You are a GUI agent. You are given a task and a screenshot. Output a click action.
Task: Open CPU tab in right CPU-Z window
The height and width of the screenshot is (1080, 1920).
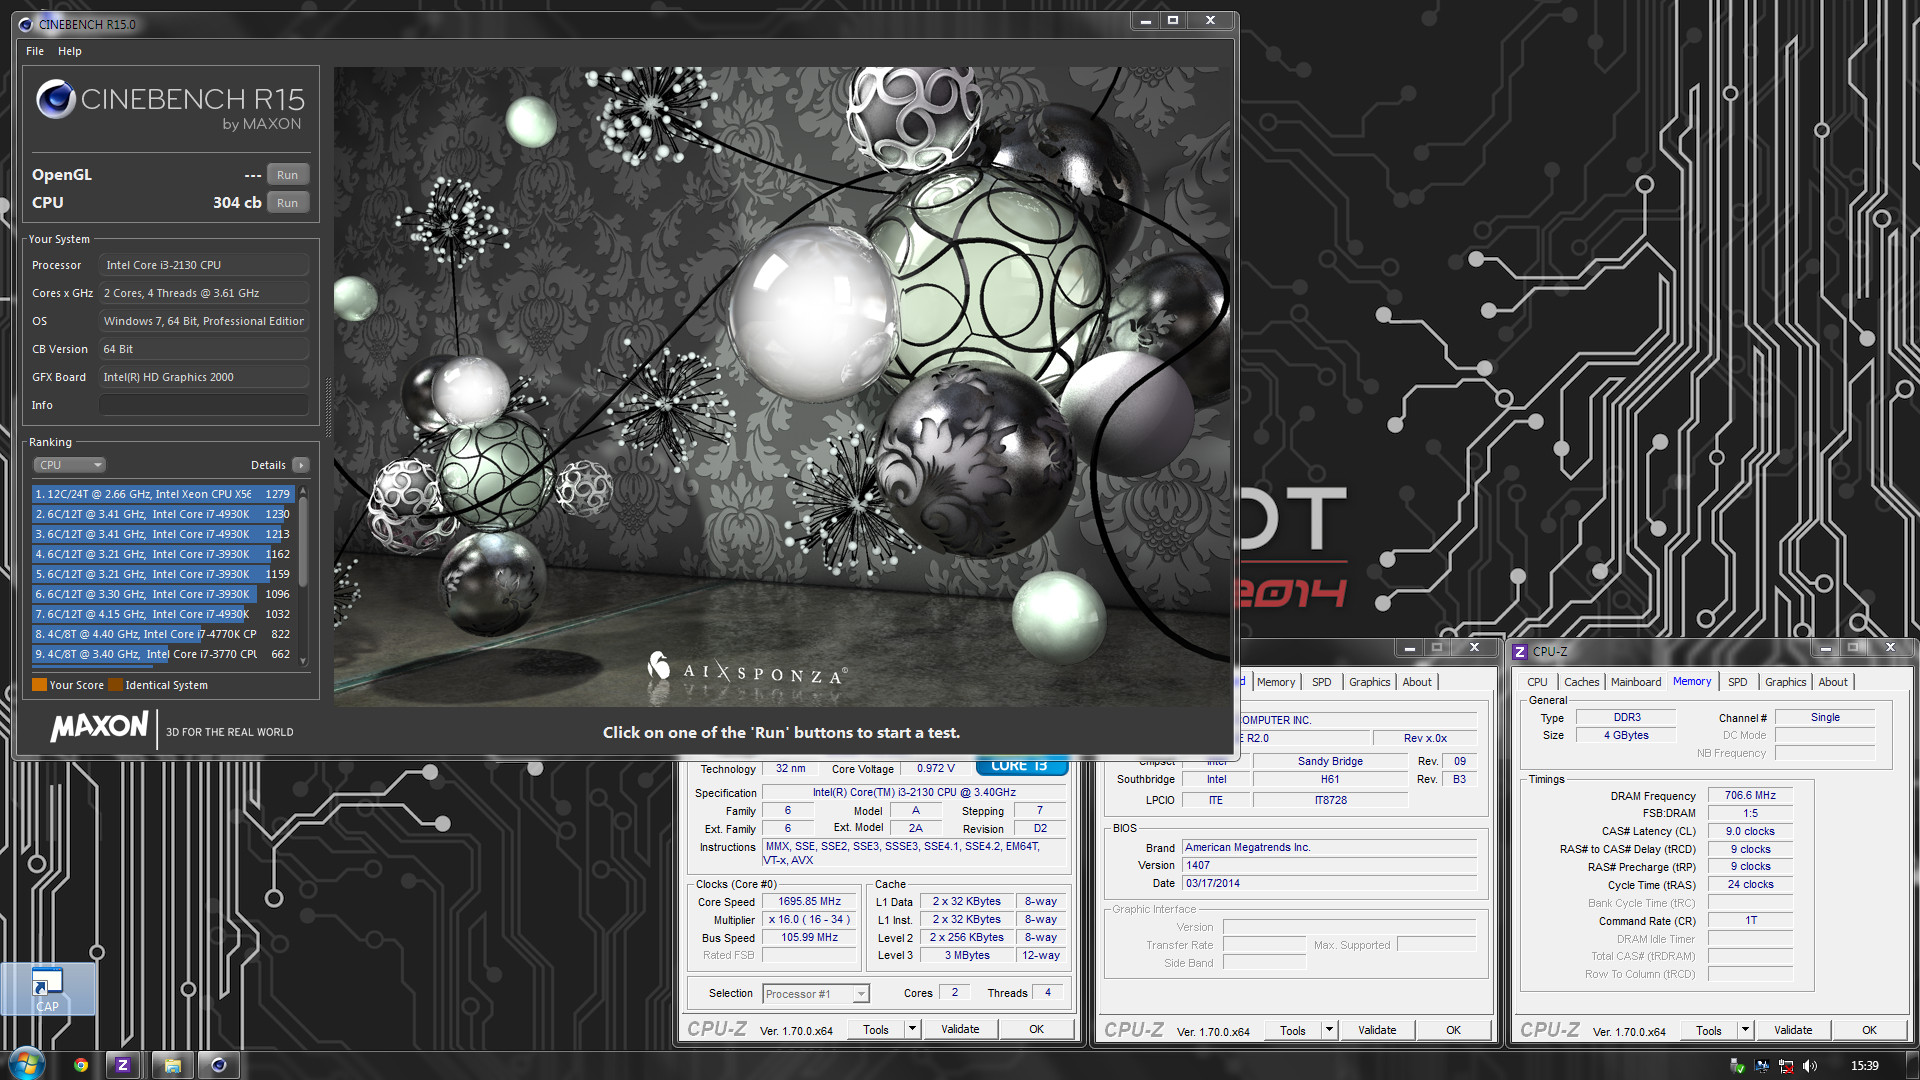tap(1537, 682)
